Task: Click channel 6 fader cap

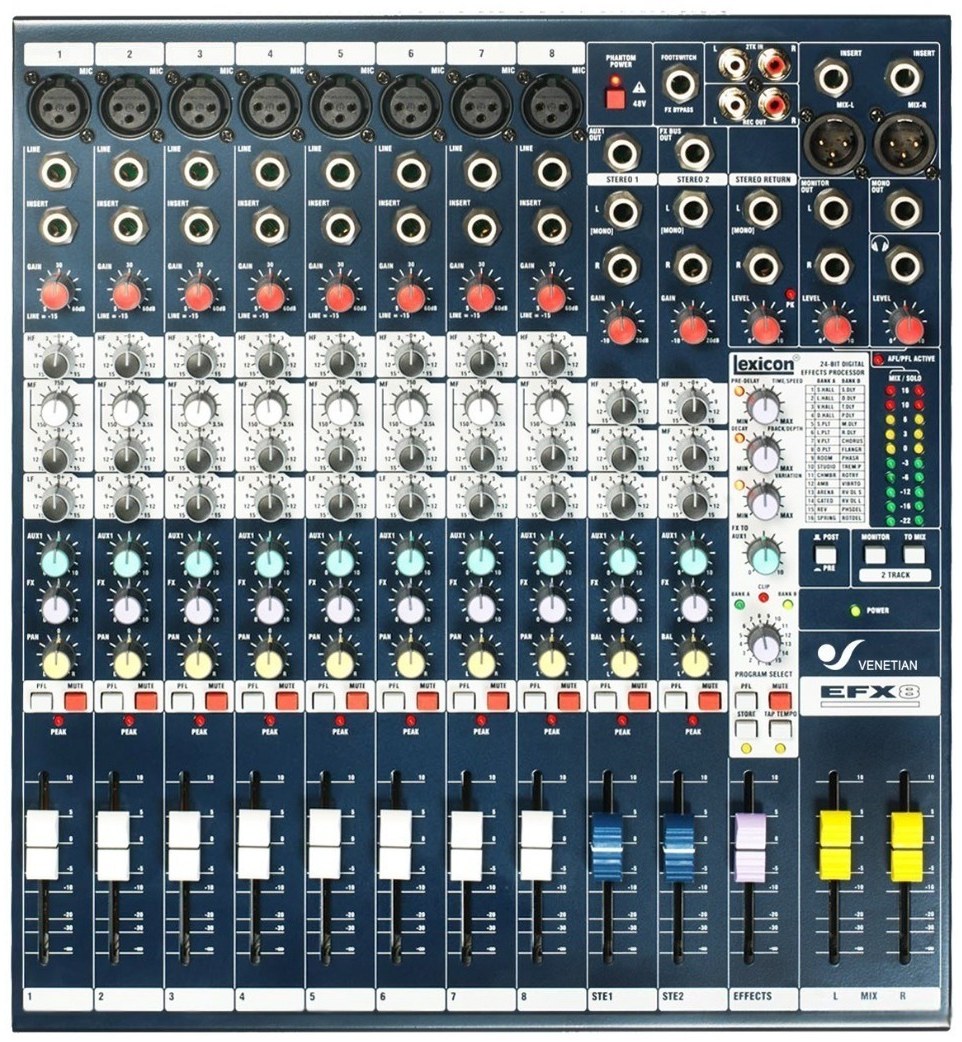Action: click(395, 845)
